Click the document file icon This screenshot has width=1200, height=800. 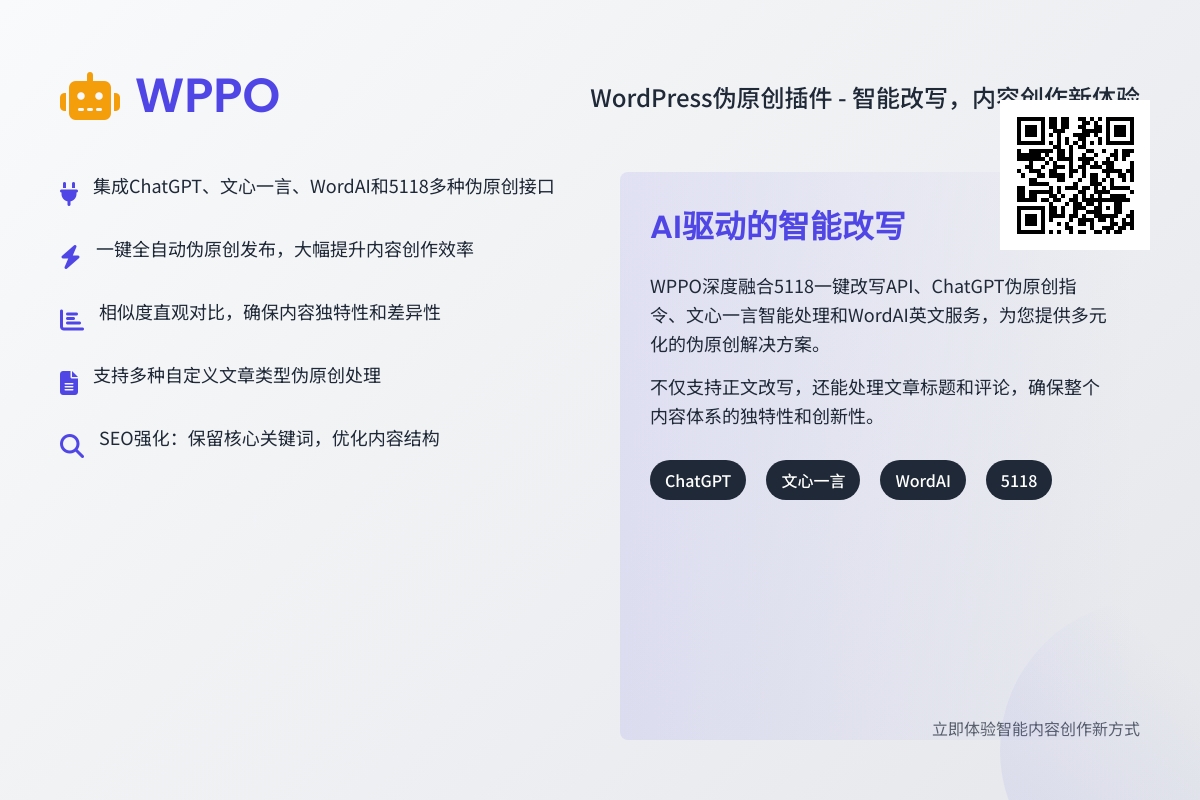coord(69,382)
